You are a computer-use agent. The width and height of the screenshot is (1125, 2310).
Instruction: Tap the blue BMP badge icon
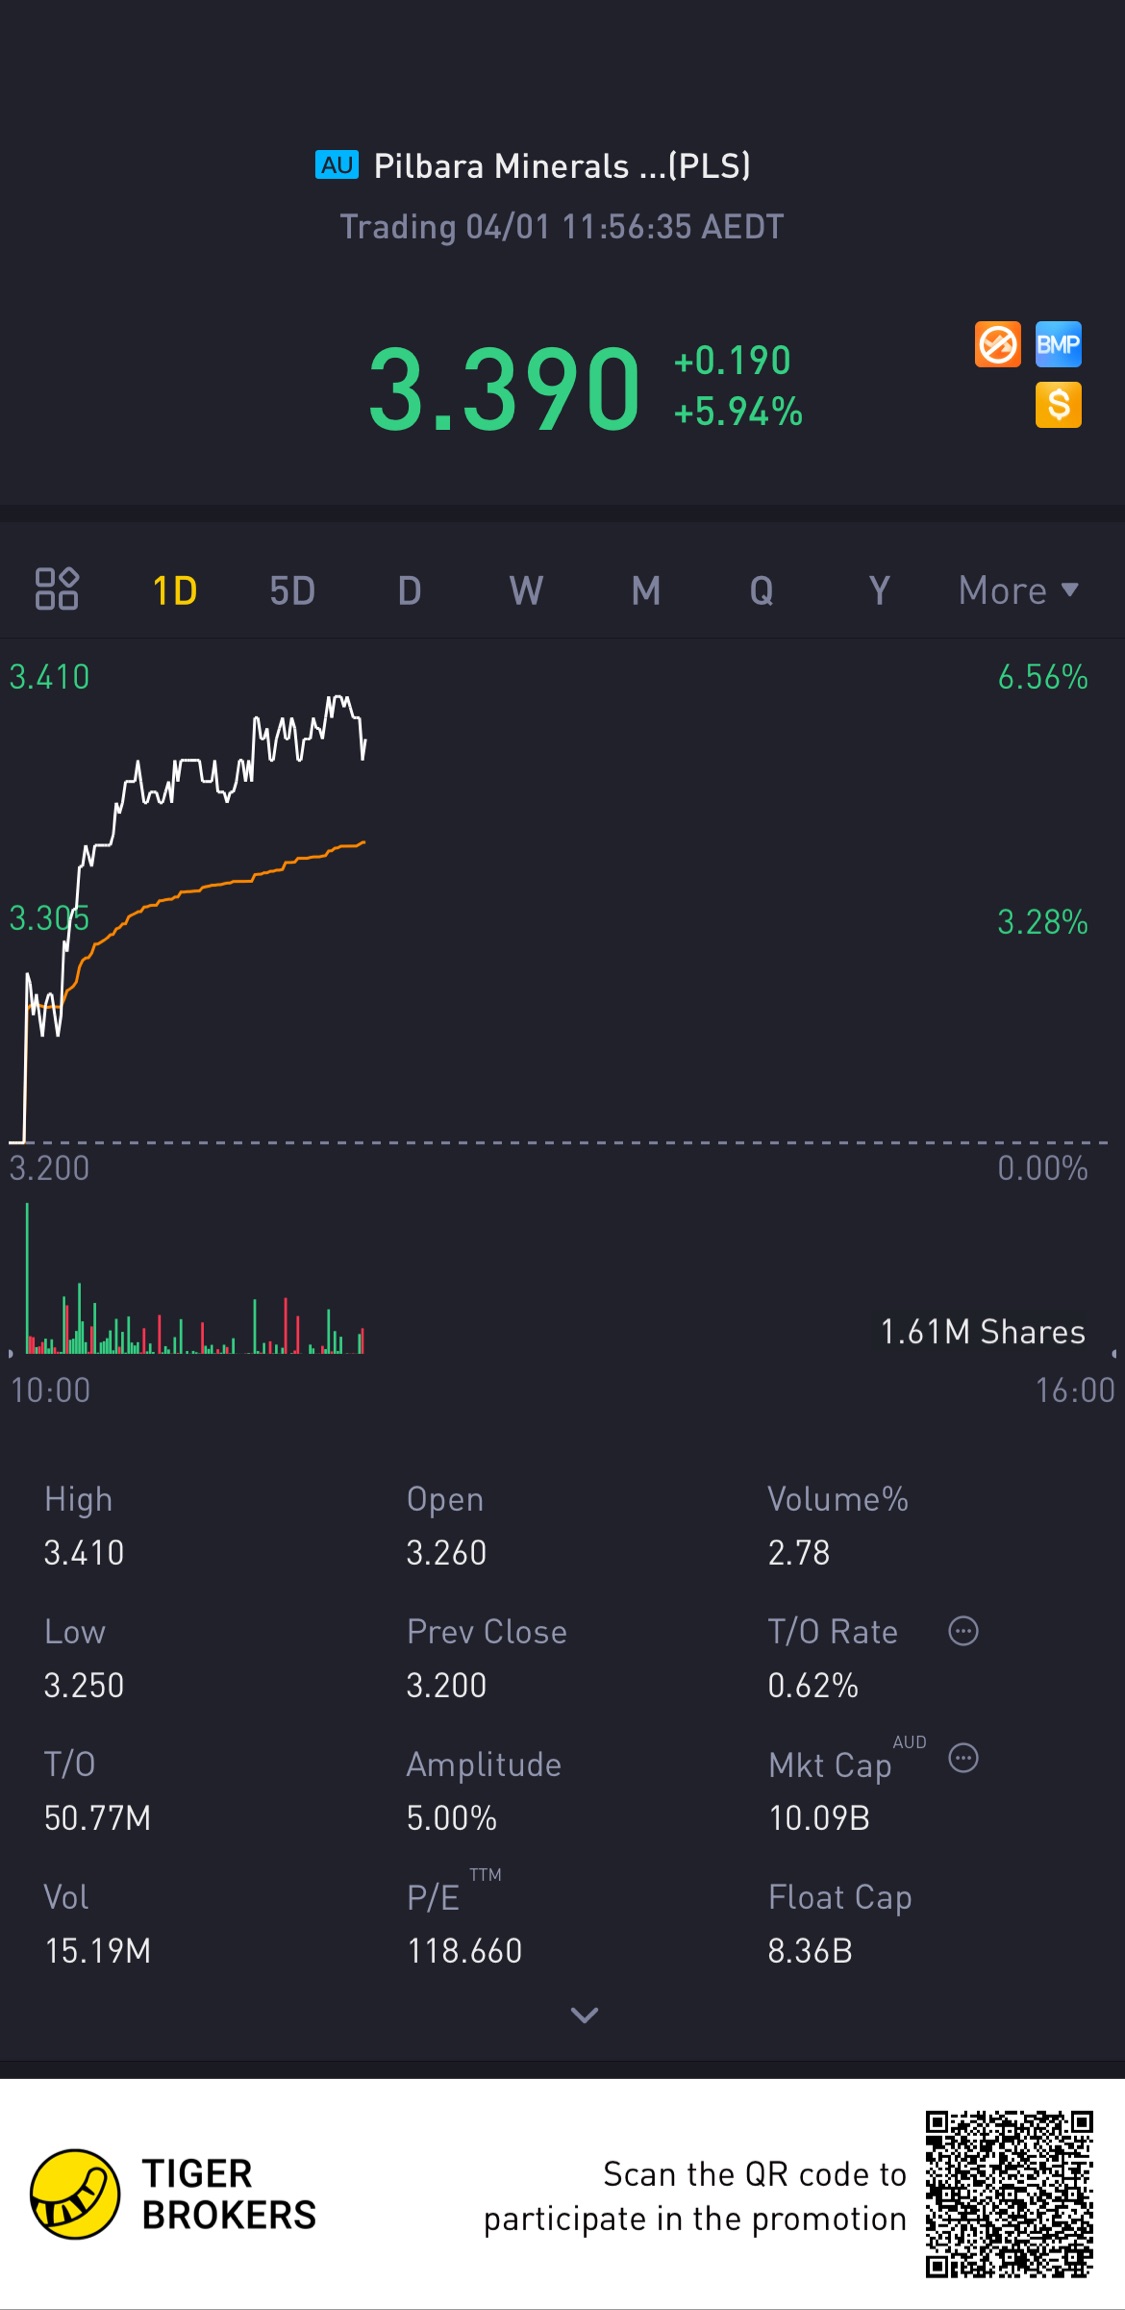tap(1058, 345)
